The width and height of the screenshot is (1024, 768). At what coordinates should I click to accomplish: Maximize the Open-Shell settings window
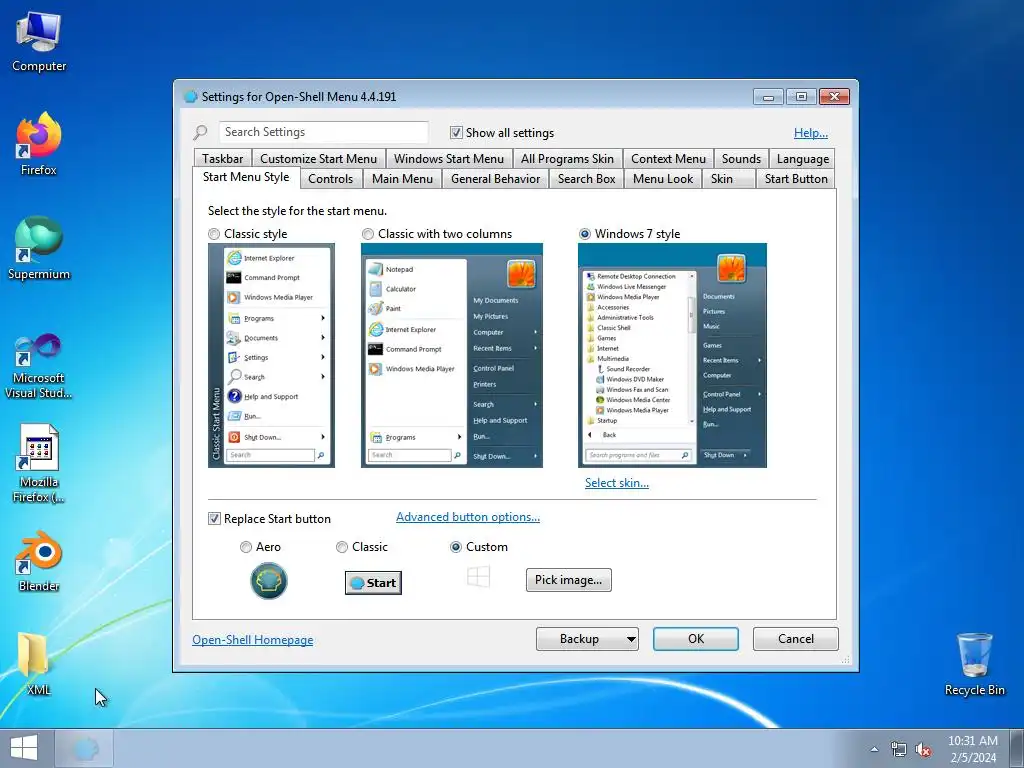tap(801, 97)
